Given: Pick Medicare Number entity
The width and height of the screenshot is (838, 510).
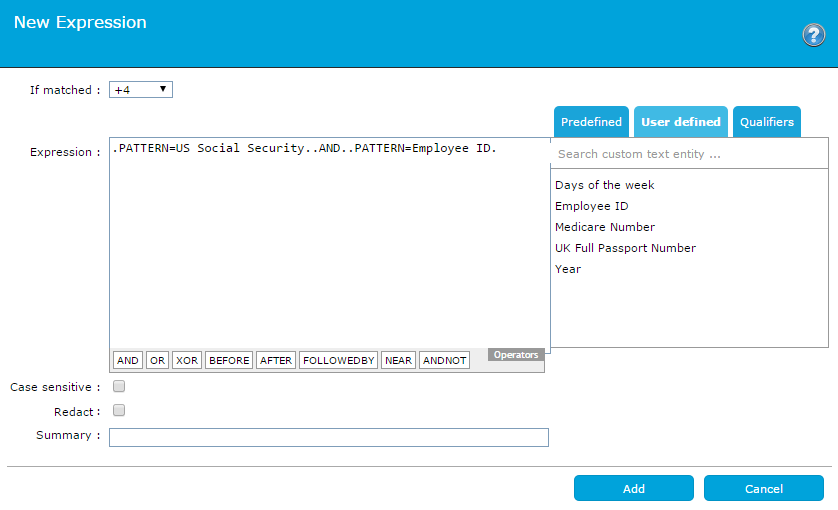Looking at the screenshot, I should pyautogui.click(x=604, y=227).
